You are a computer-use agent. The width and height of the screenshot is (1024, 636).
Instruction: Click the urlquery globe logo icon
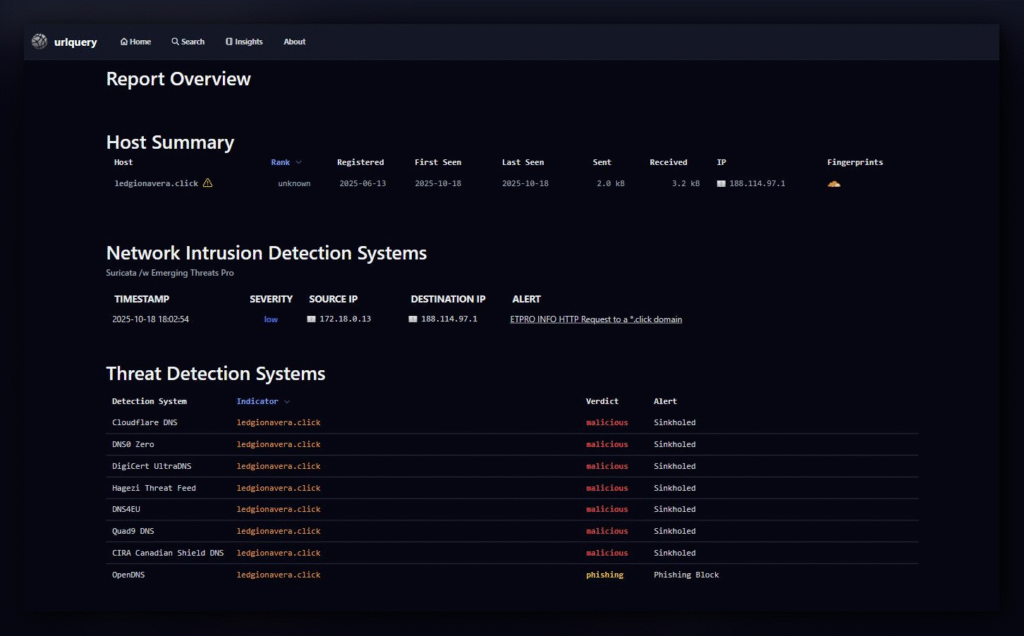(x=39, y=41)
